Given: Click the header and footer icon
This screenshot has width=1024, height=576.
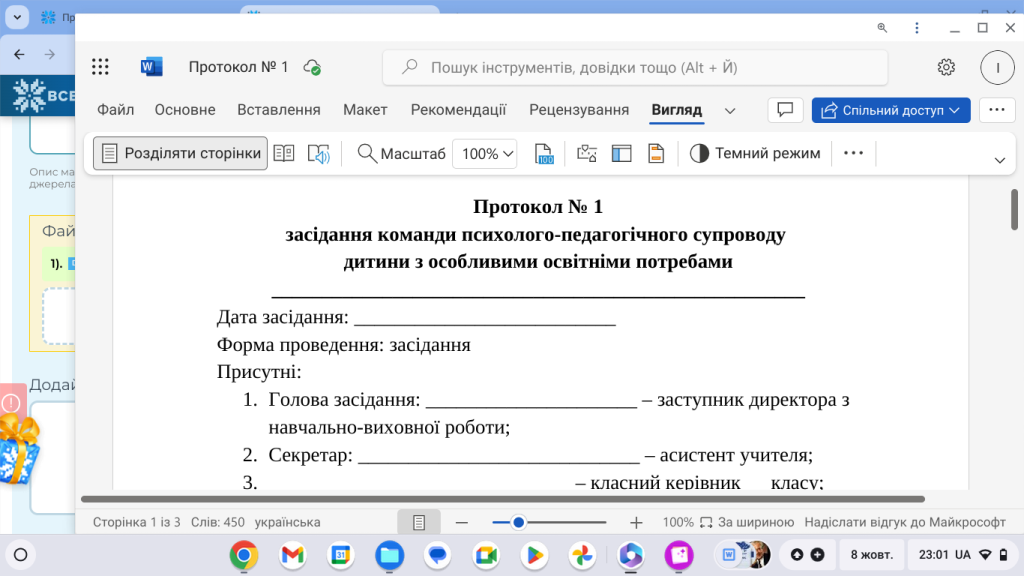Looking at the screenshot, I should pos(656,153).
